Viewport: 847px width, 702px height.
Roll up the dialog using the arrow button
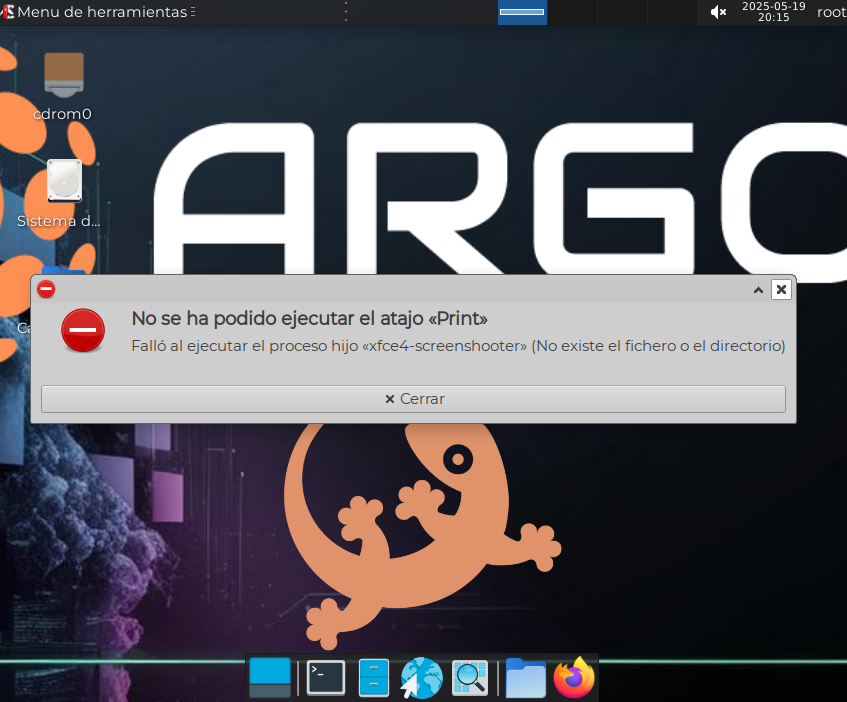point(758,290)
